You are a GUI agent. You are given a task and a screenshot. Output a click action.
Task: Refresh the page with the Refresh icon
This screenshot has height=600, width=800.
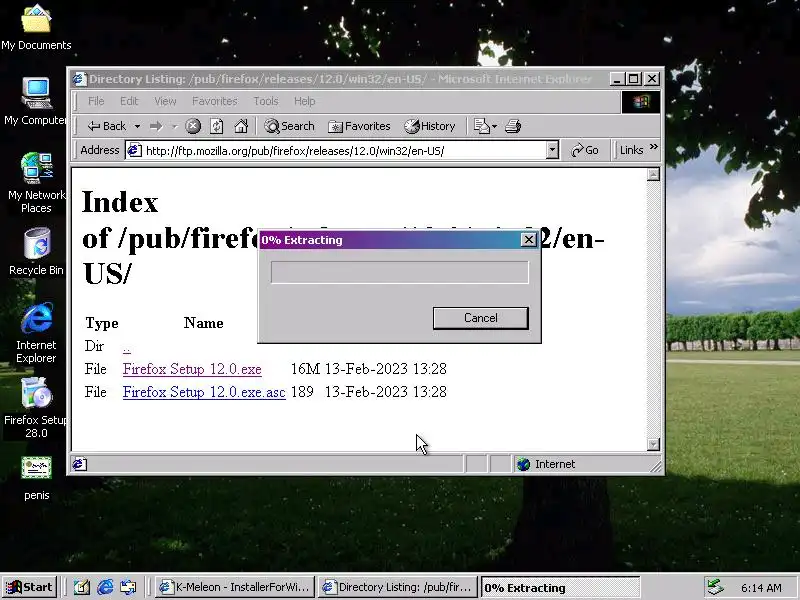coord(217,126)
